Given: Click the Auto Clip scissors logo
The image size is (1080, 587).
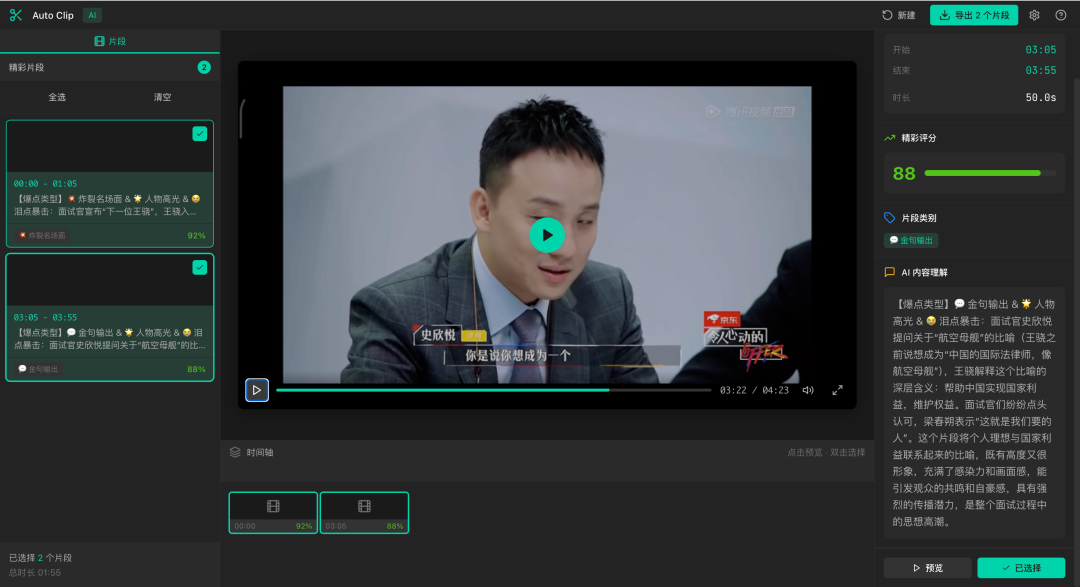Looking at the screenshot, I should 14,15.
